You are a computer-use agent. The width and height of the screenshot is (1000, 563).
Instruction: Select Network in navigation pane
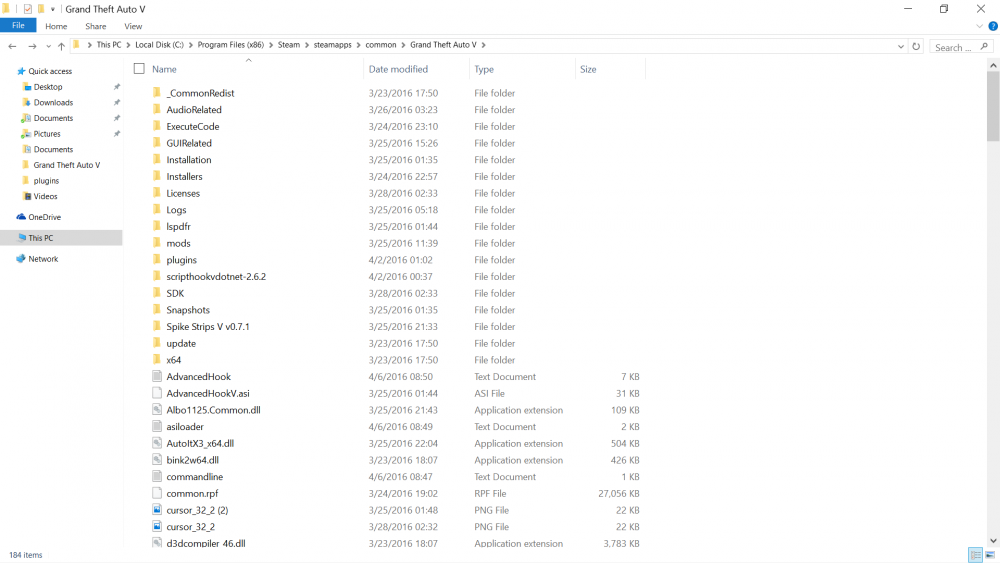[x=43, y=259]
